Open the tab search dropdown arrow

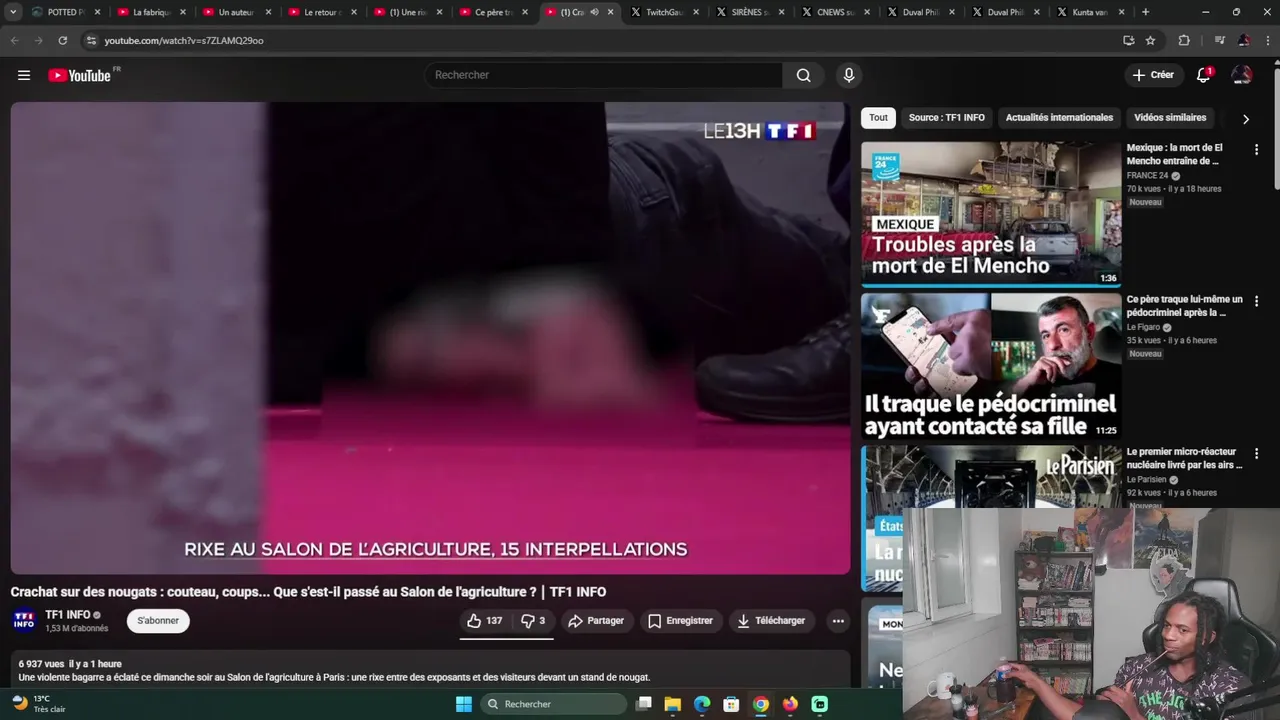(13, 12)
